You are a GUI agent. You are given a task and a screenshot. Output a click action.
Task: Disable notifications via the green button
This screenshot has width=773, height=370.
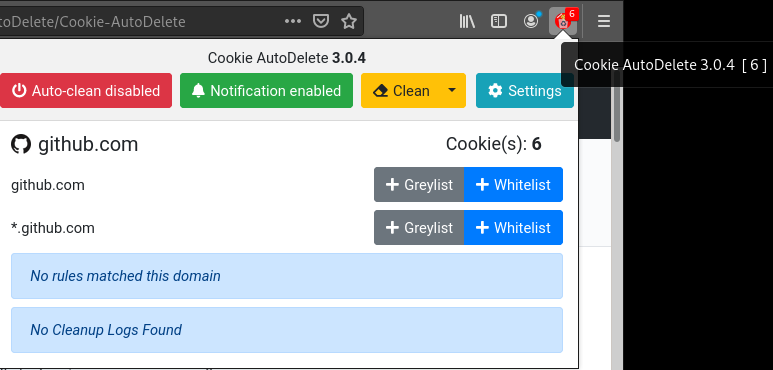pos(266,91)
